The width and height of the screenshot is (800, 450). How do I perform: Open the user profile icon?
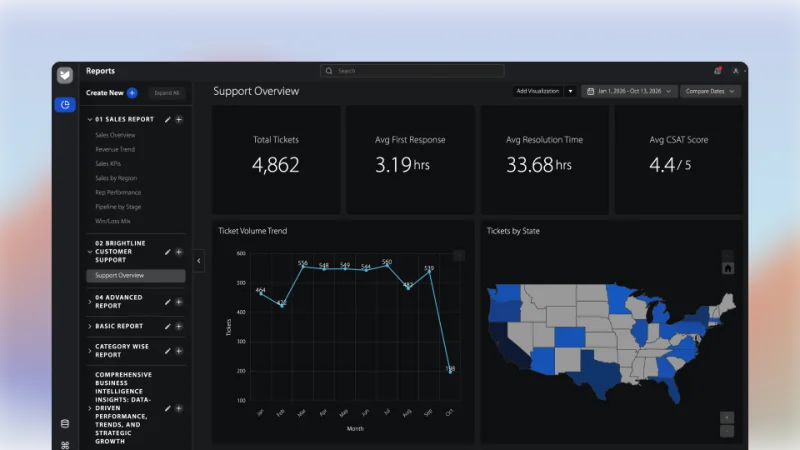click(736, 71)
